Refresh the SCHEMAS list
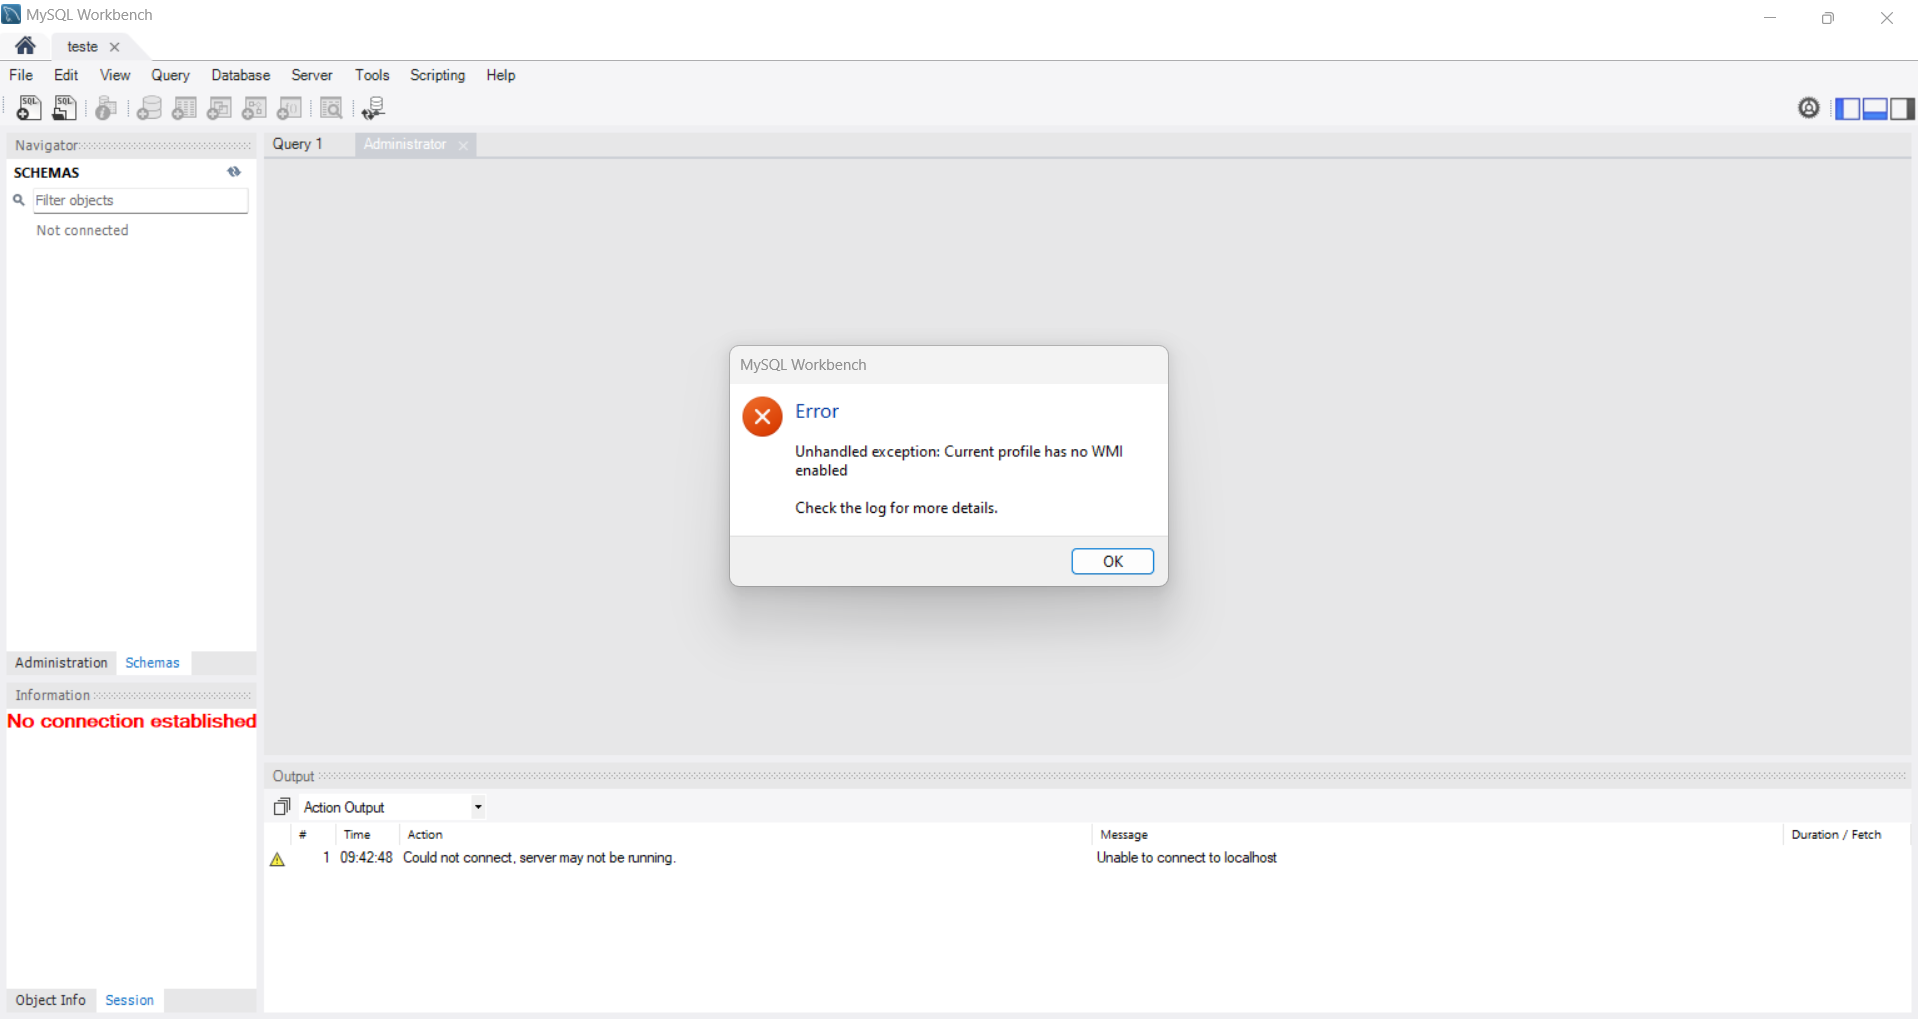The width and height of the screenshot is (1918, 1019). [234, 172]
